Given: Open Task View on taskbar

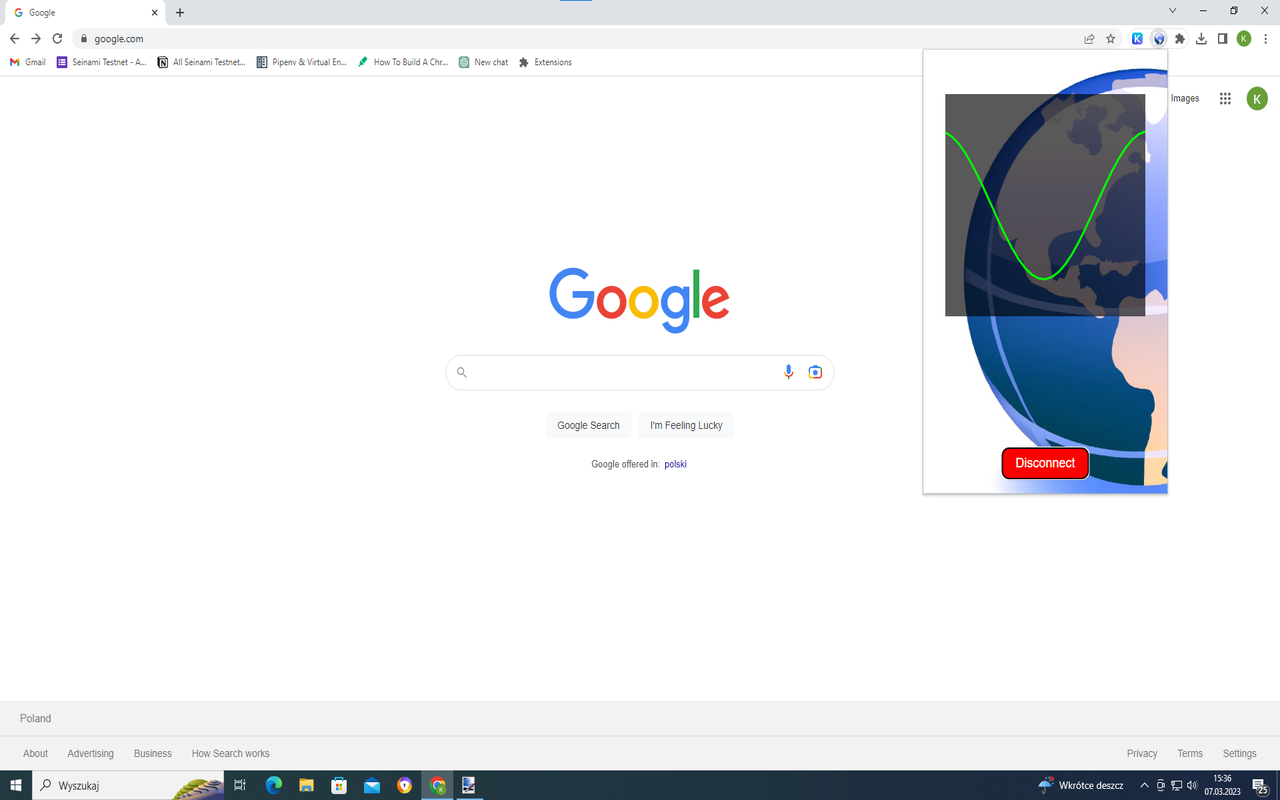Looking at the screenshot, I should (240, 785).
